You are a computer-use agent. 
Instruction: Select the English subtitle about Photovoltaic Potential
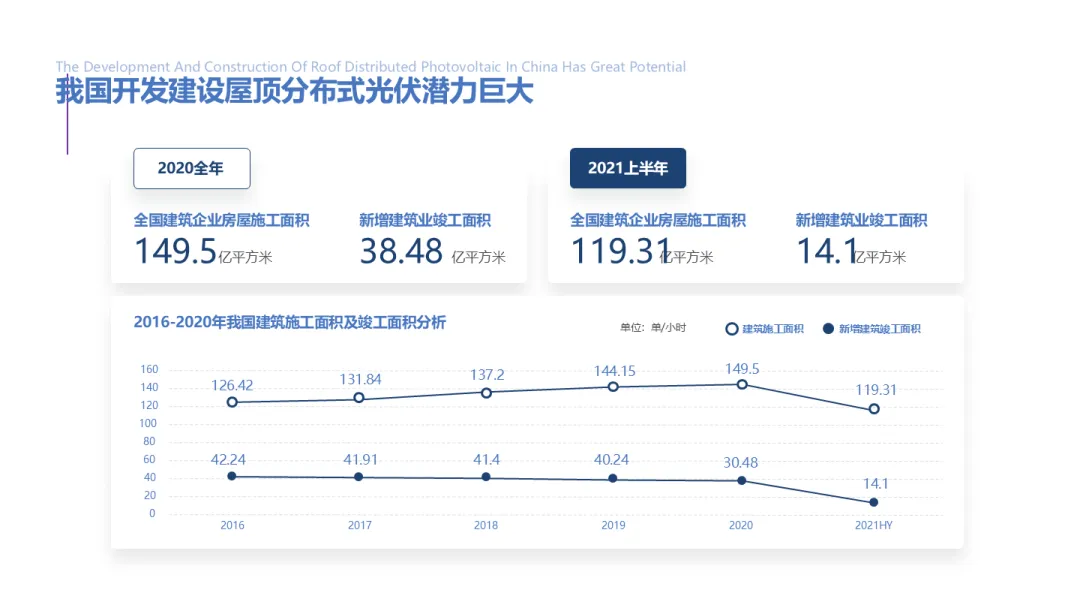(x=371, y=67)
